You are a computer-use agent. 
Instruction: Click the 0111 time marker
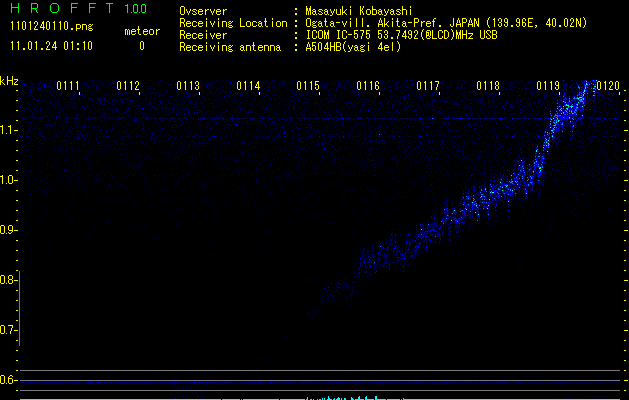point(68,86)
